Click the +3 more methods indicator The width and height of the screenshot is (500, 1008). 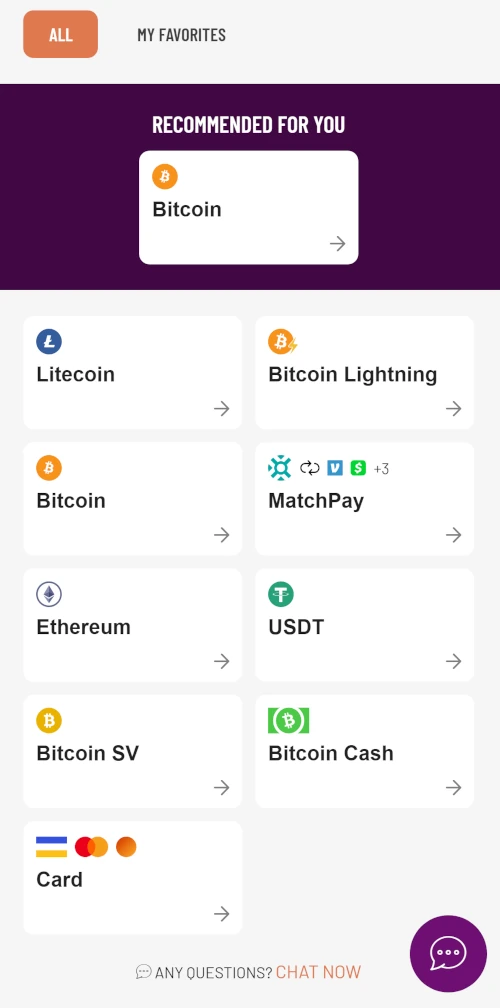tap(381, 469)
